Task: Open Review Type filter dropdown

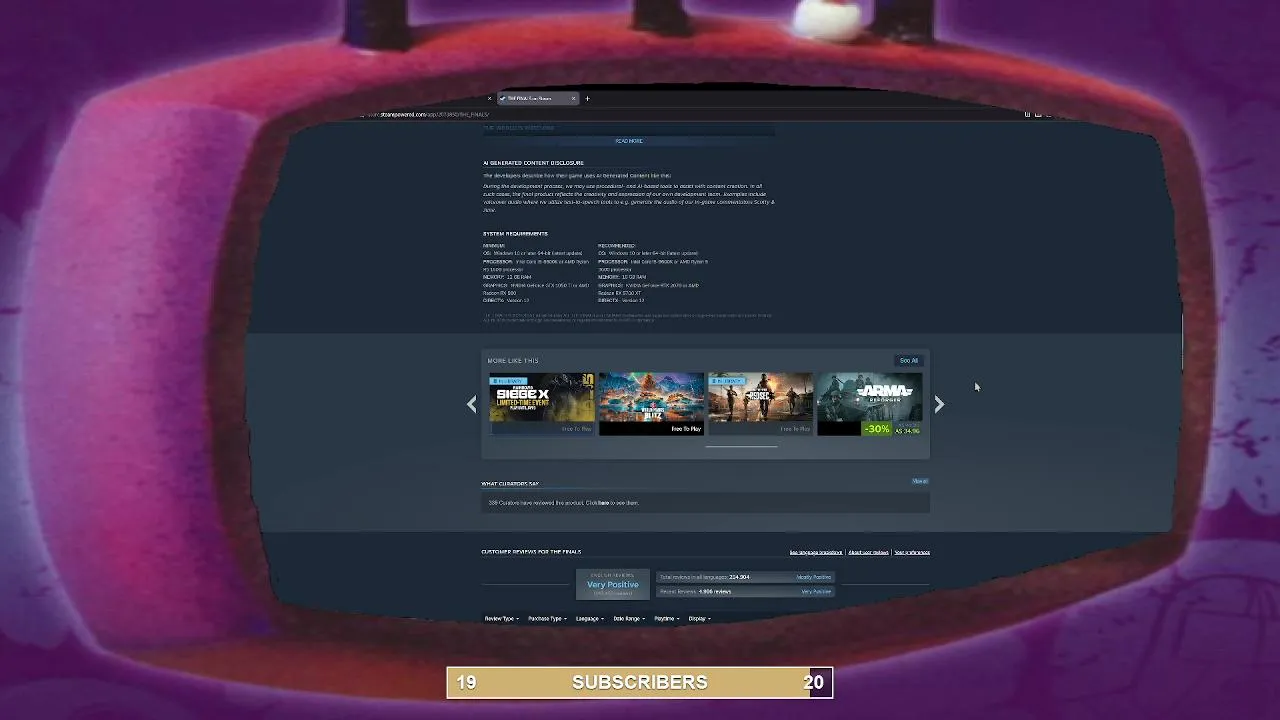Action: [x=502, y=619]
